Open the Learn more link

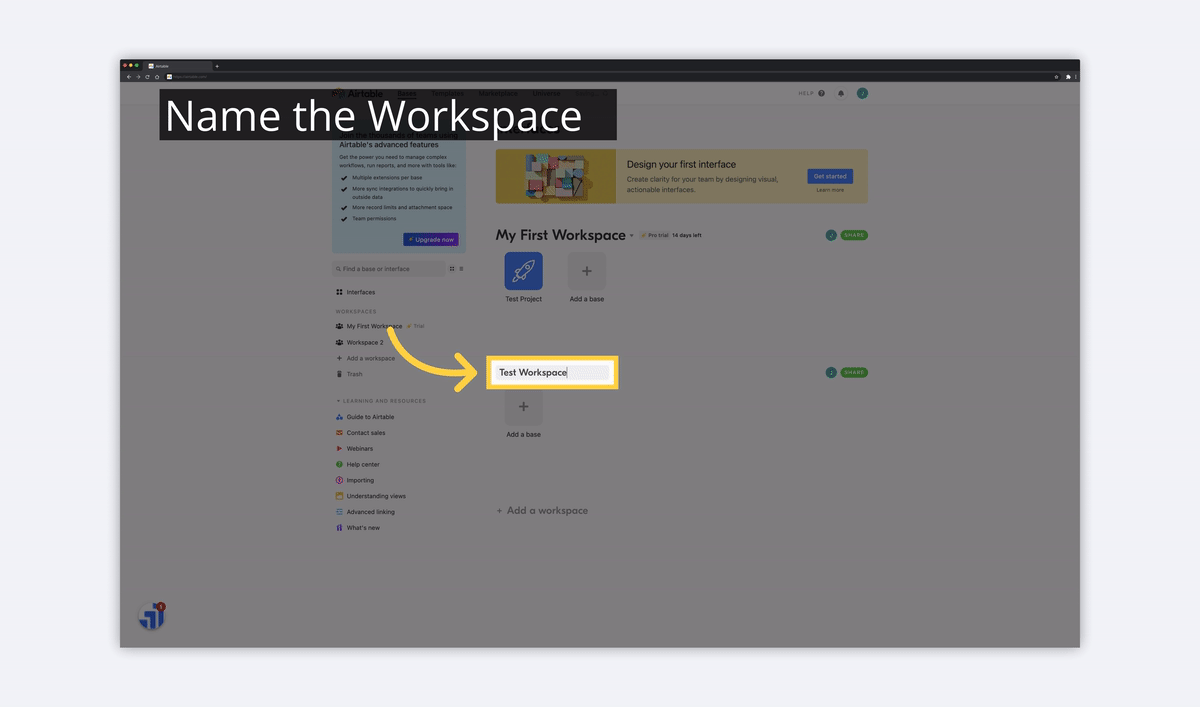click(830, 190)
